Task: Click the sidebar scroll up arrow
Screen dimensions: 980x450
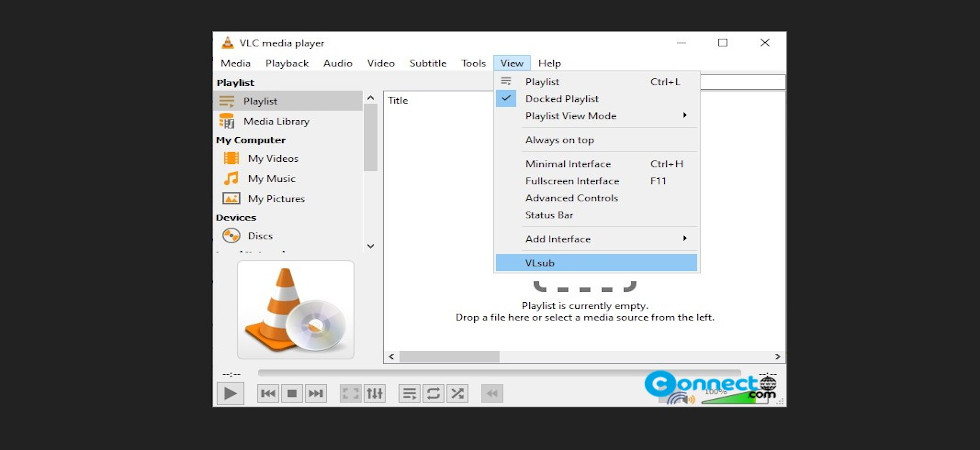Action: (371, 98)
